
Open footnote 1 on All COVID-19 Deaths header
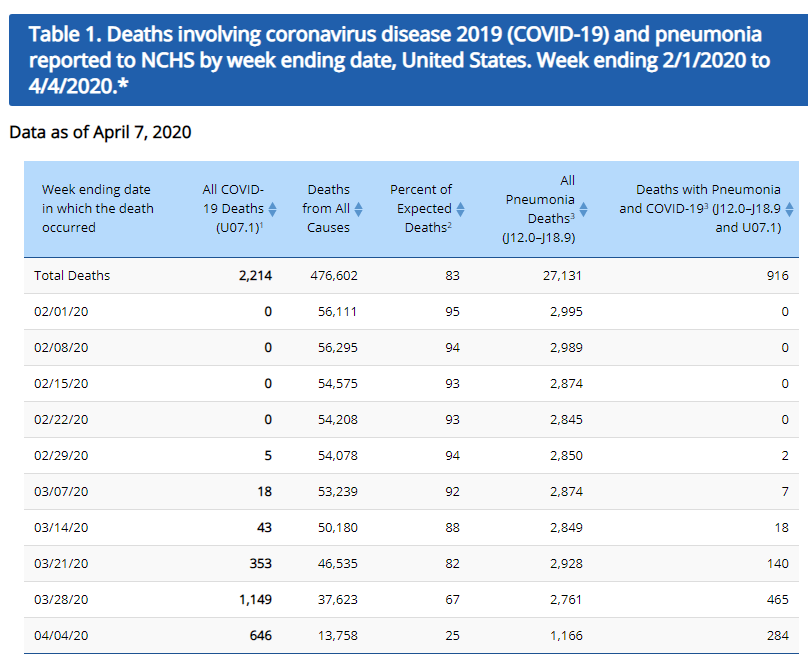(x=261, y=225)
